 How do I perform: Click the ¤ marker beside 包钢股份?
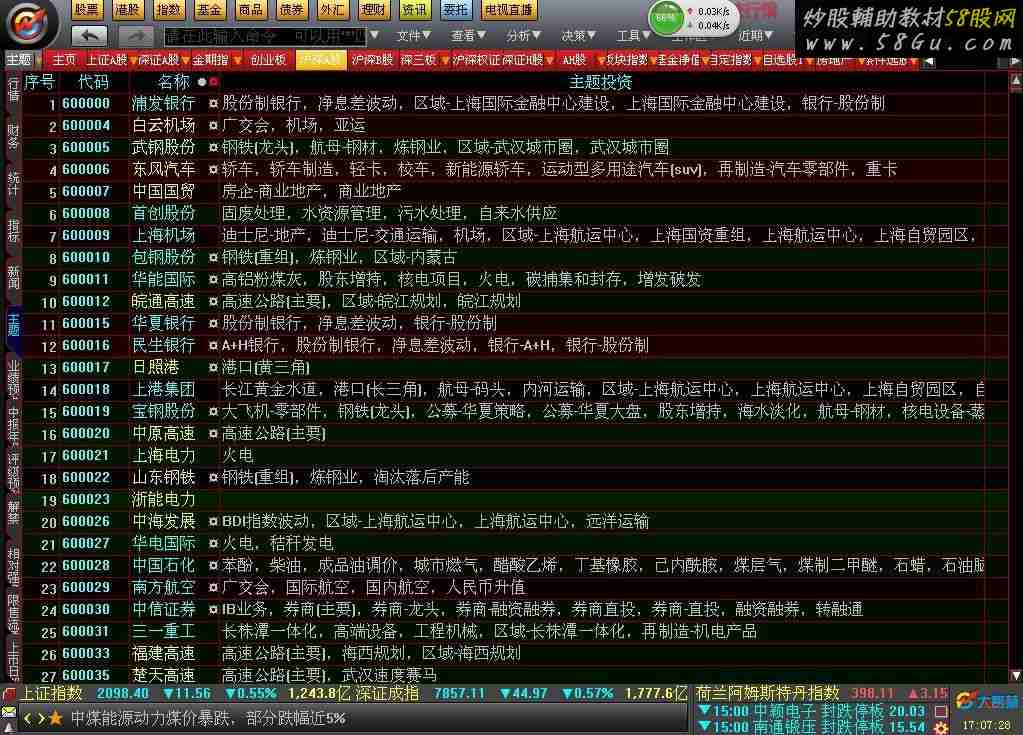pos(213,258)
